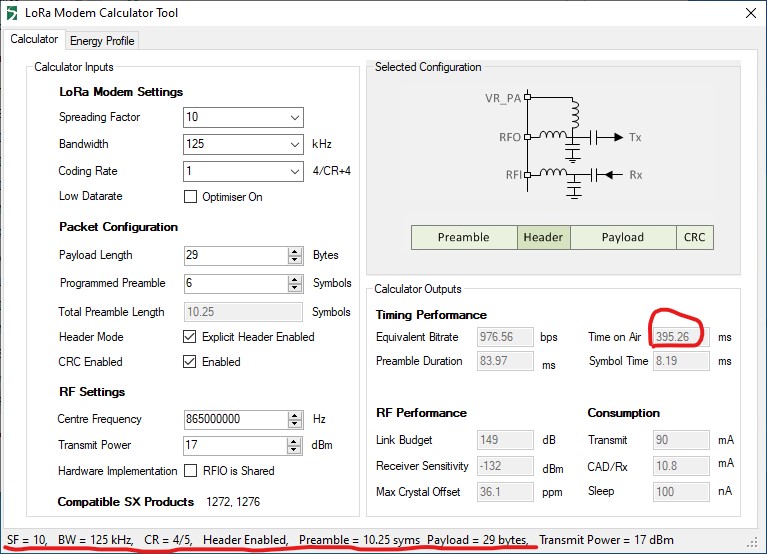The height and width of the screenshot is (554, 767).
Task: Click the Link Budget output field
Action: coord(505,440)
